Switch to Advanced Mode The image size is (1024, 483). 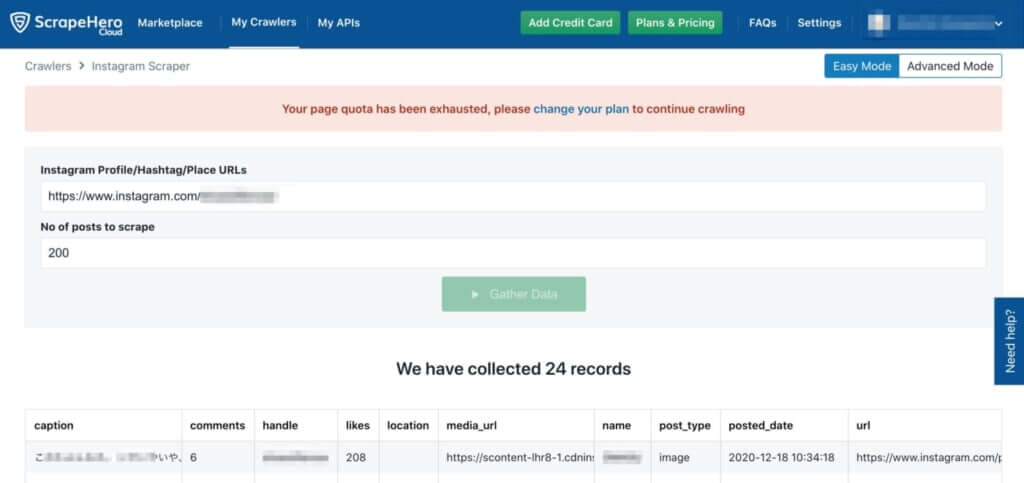tap(950, 66)
